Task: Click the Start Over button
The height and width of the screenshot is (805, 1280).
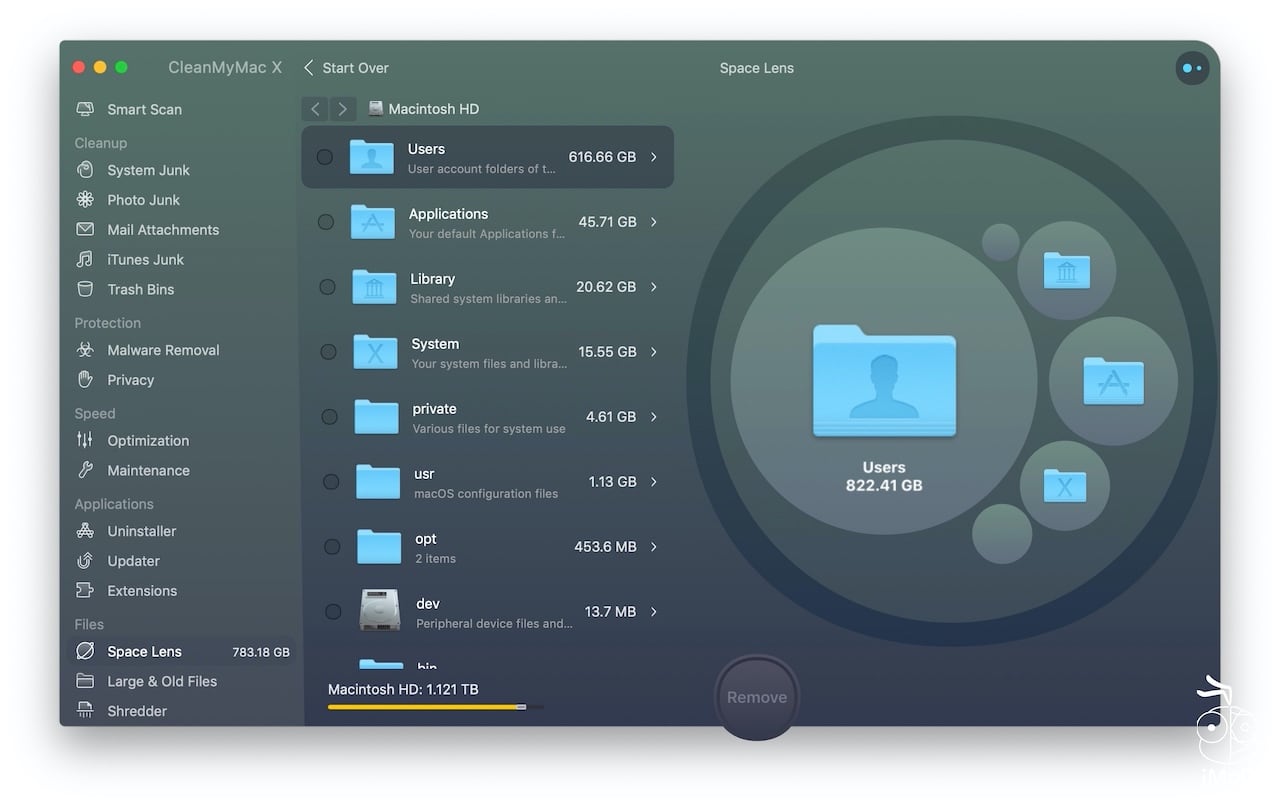Action: (x=346, y=68)
